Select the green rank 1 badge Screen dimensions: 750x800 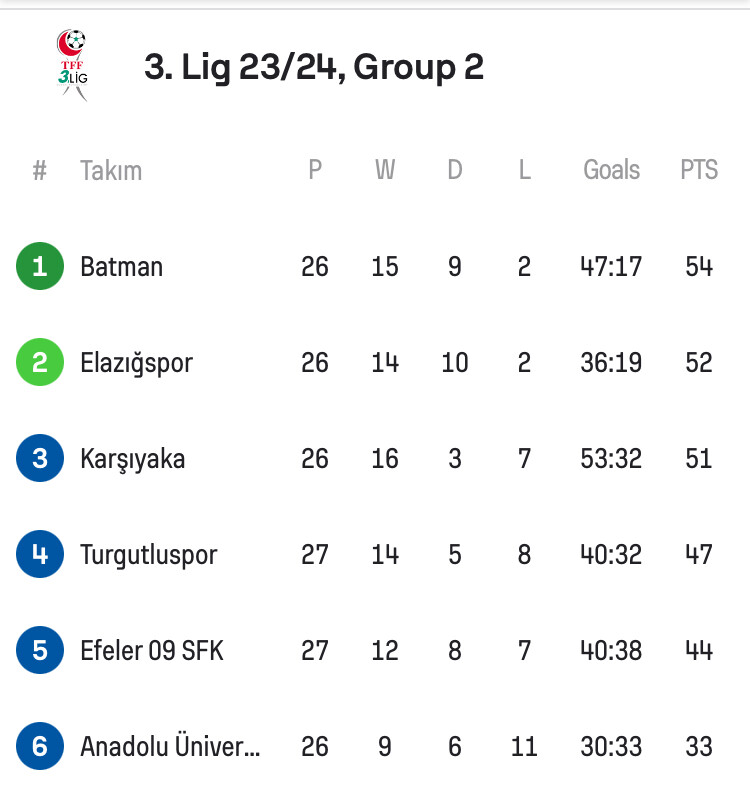click(x=40, y=266)
